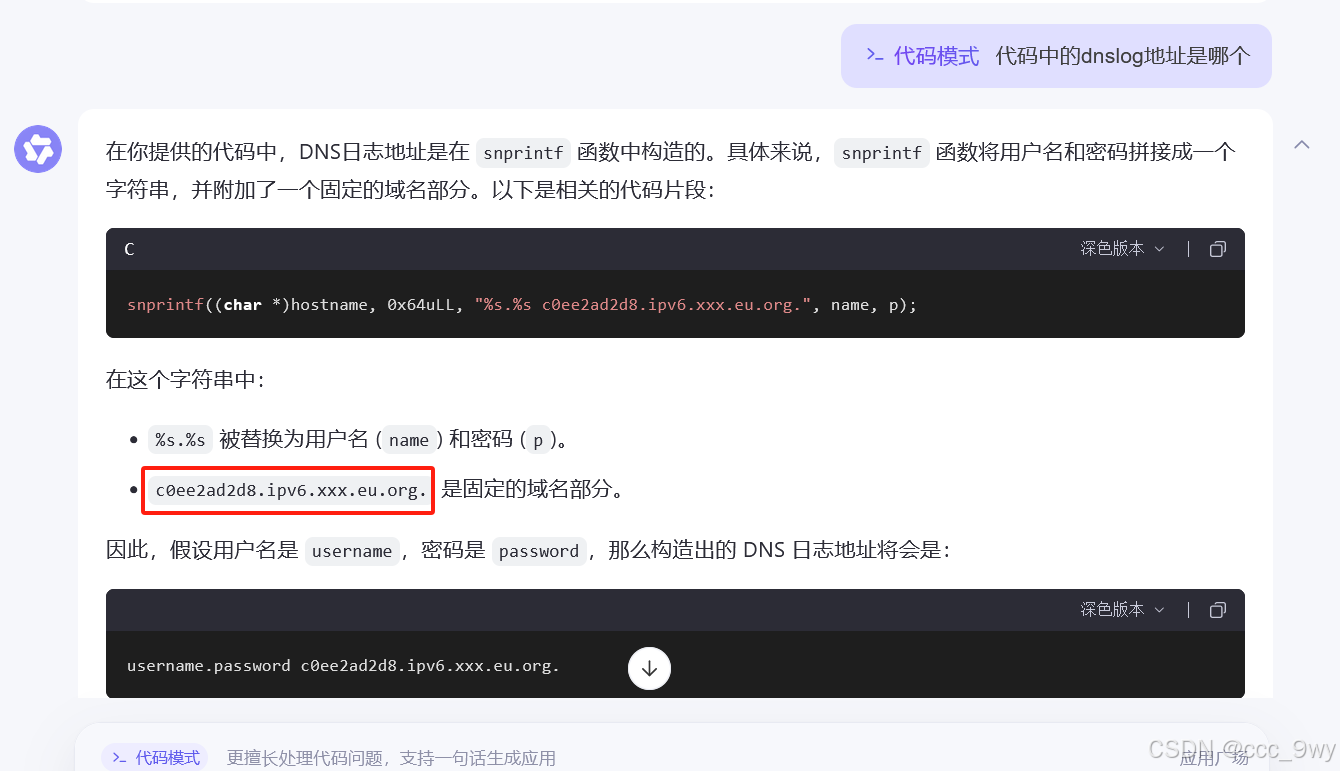Click the C language label in the code header
The image size is (1340, 771).
129,249
